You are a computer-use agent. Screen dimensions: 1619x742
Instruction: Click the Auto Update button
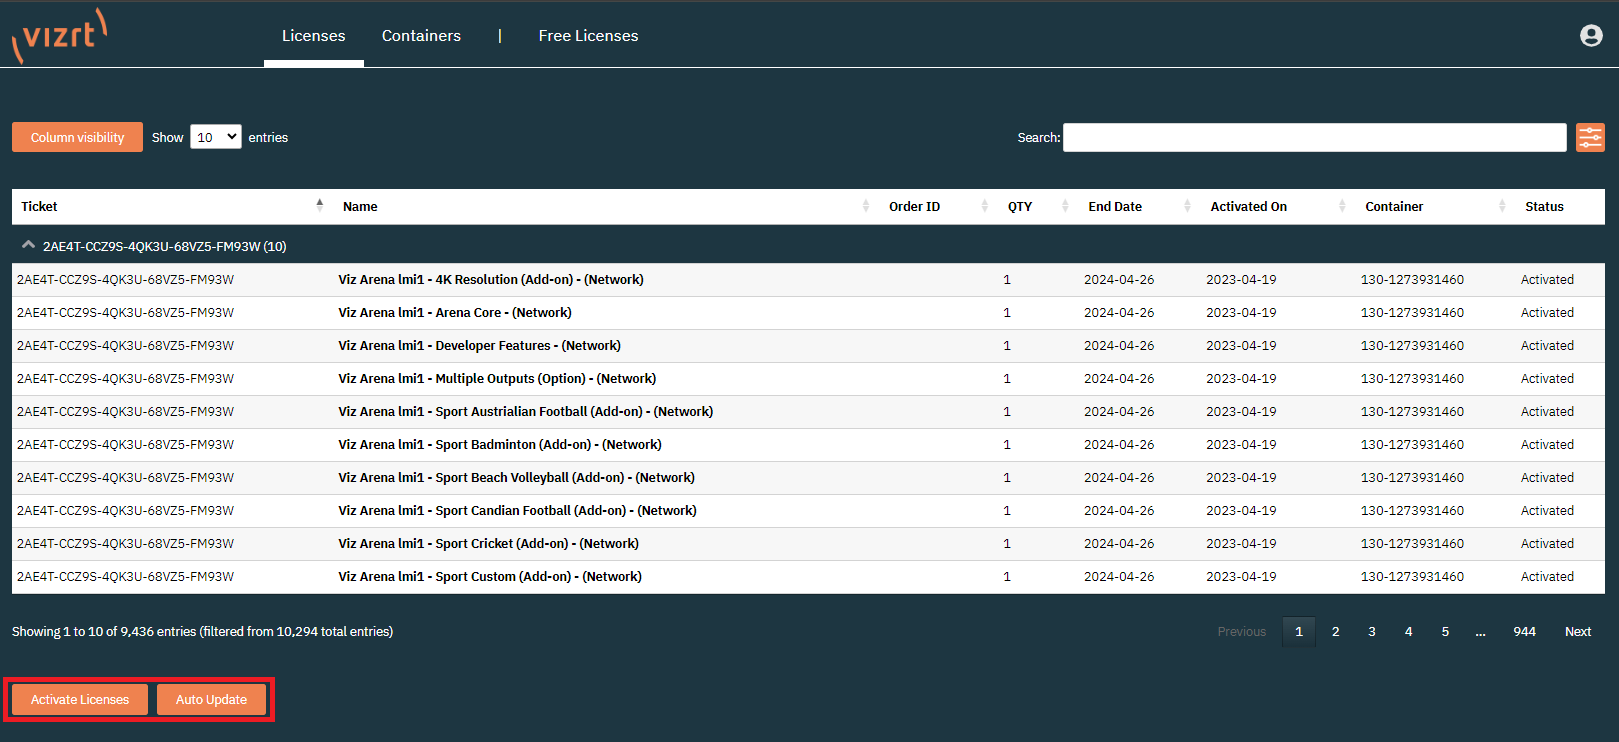[x=211, y=700]
